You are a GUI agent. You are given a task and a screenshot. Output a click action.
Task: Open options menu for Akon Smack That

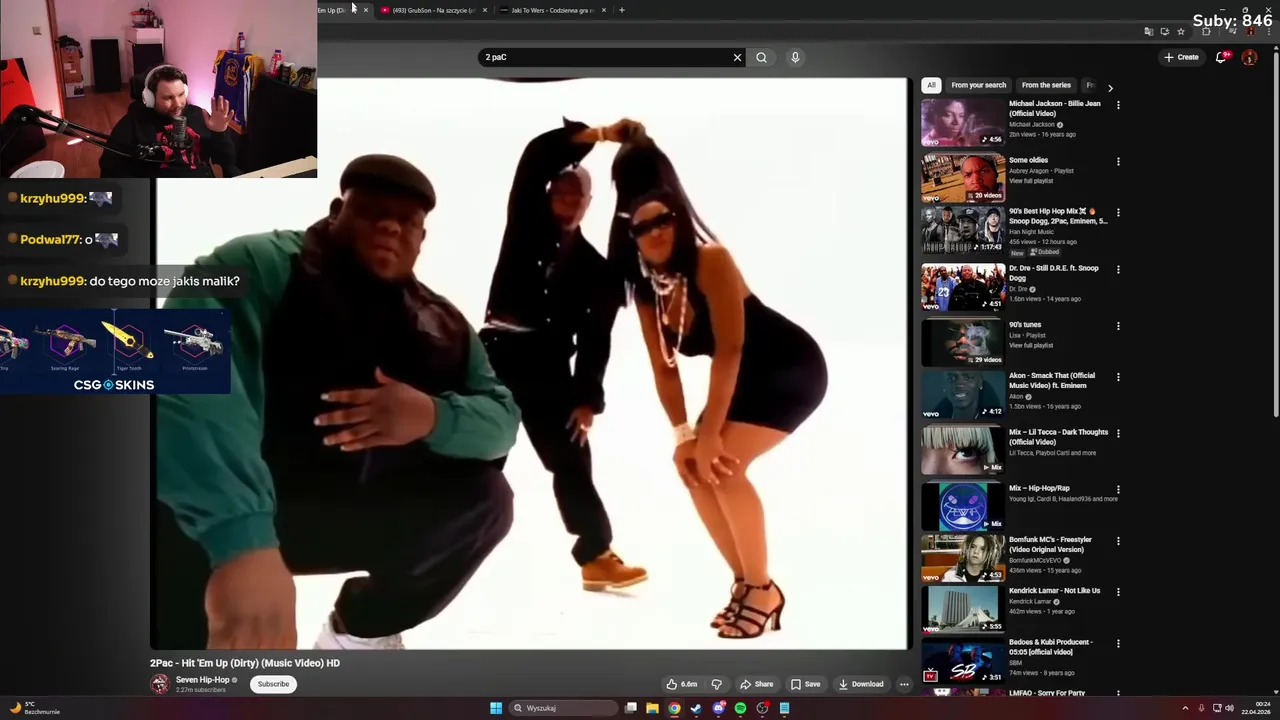(x=1118, y=377)
